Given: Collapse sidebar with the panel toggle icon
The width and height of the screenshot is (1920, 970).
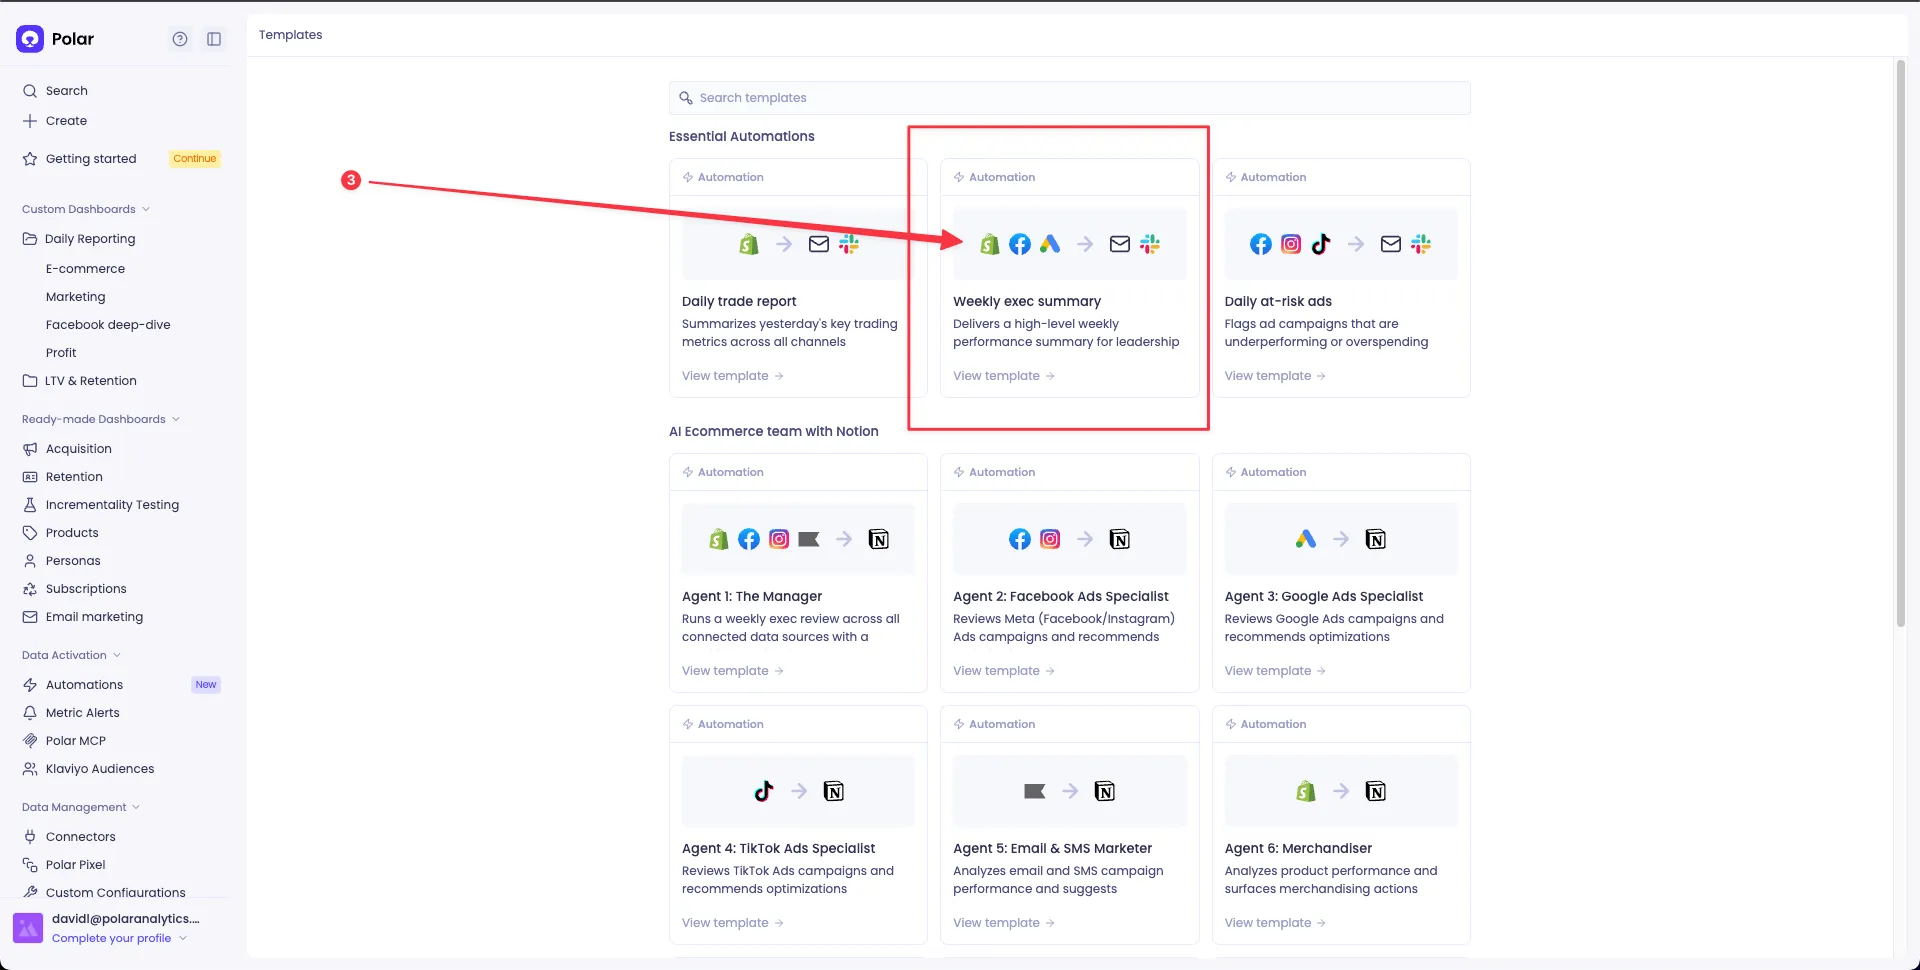Looking at the screenshot, I should click(x=214, y=39).
